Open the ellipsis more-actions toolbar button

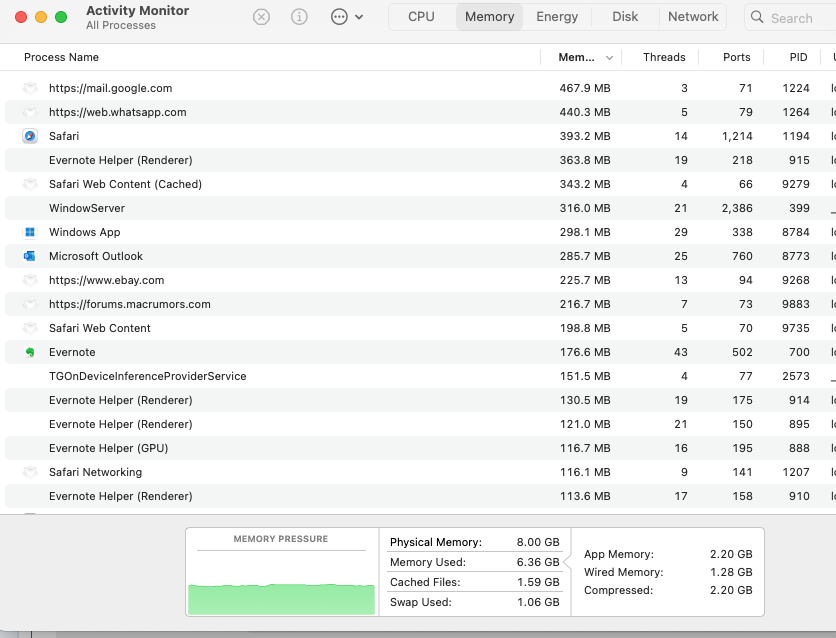tap(339, 17)
